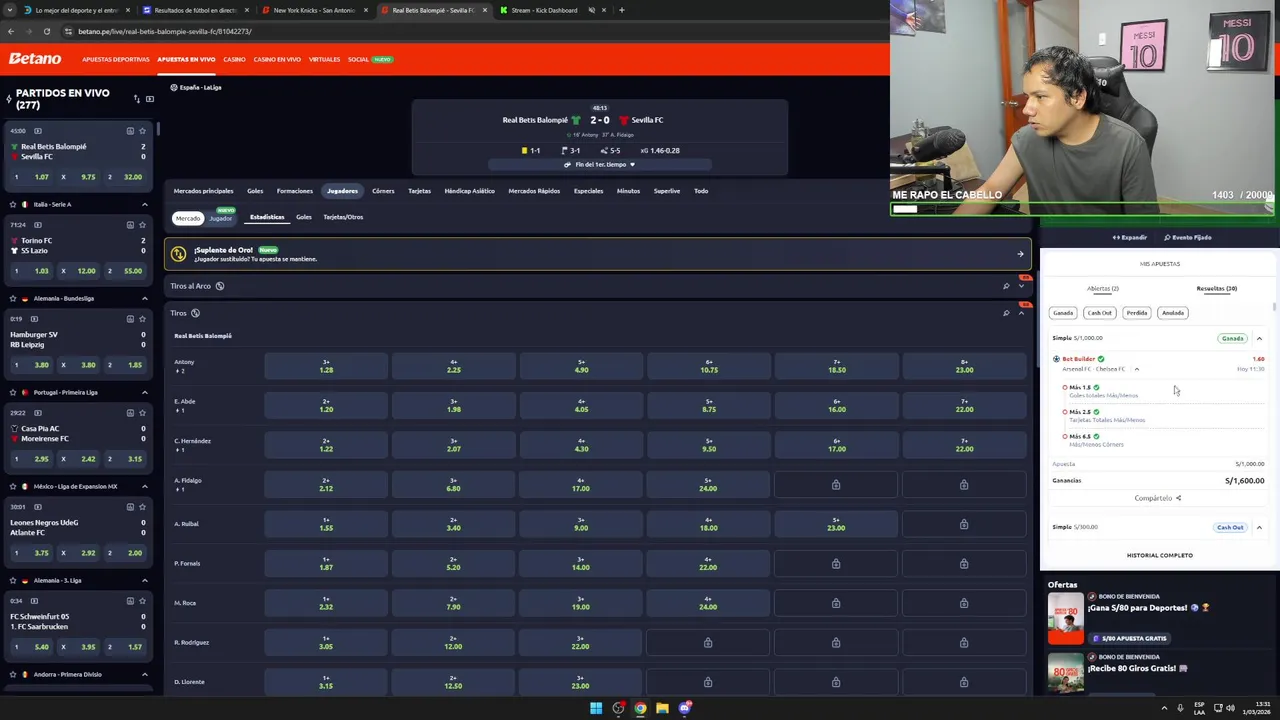
Task: Favorite the Real Betis vs Sevilla match star
Action: (x=142, y=131)
